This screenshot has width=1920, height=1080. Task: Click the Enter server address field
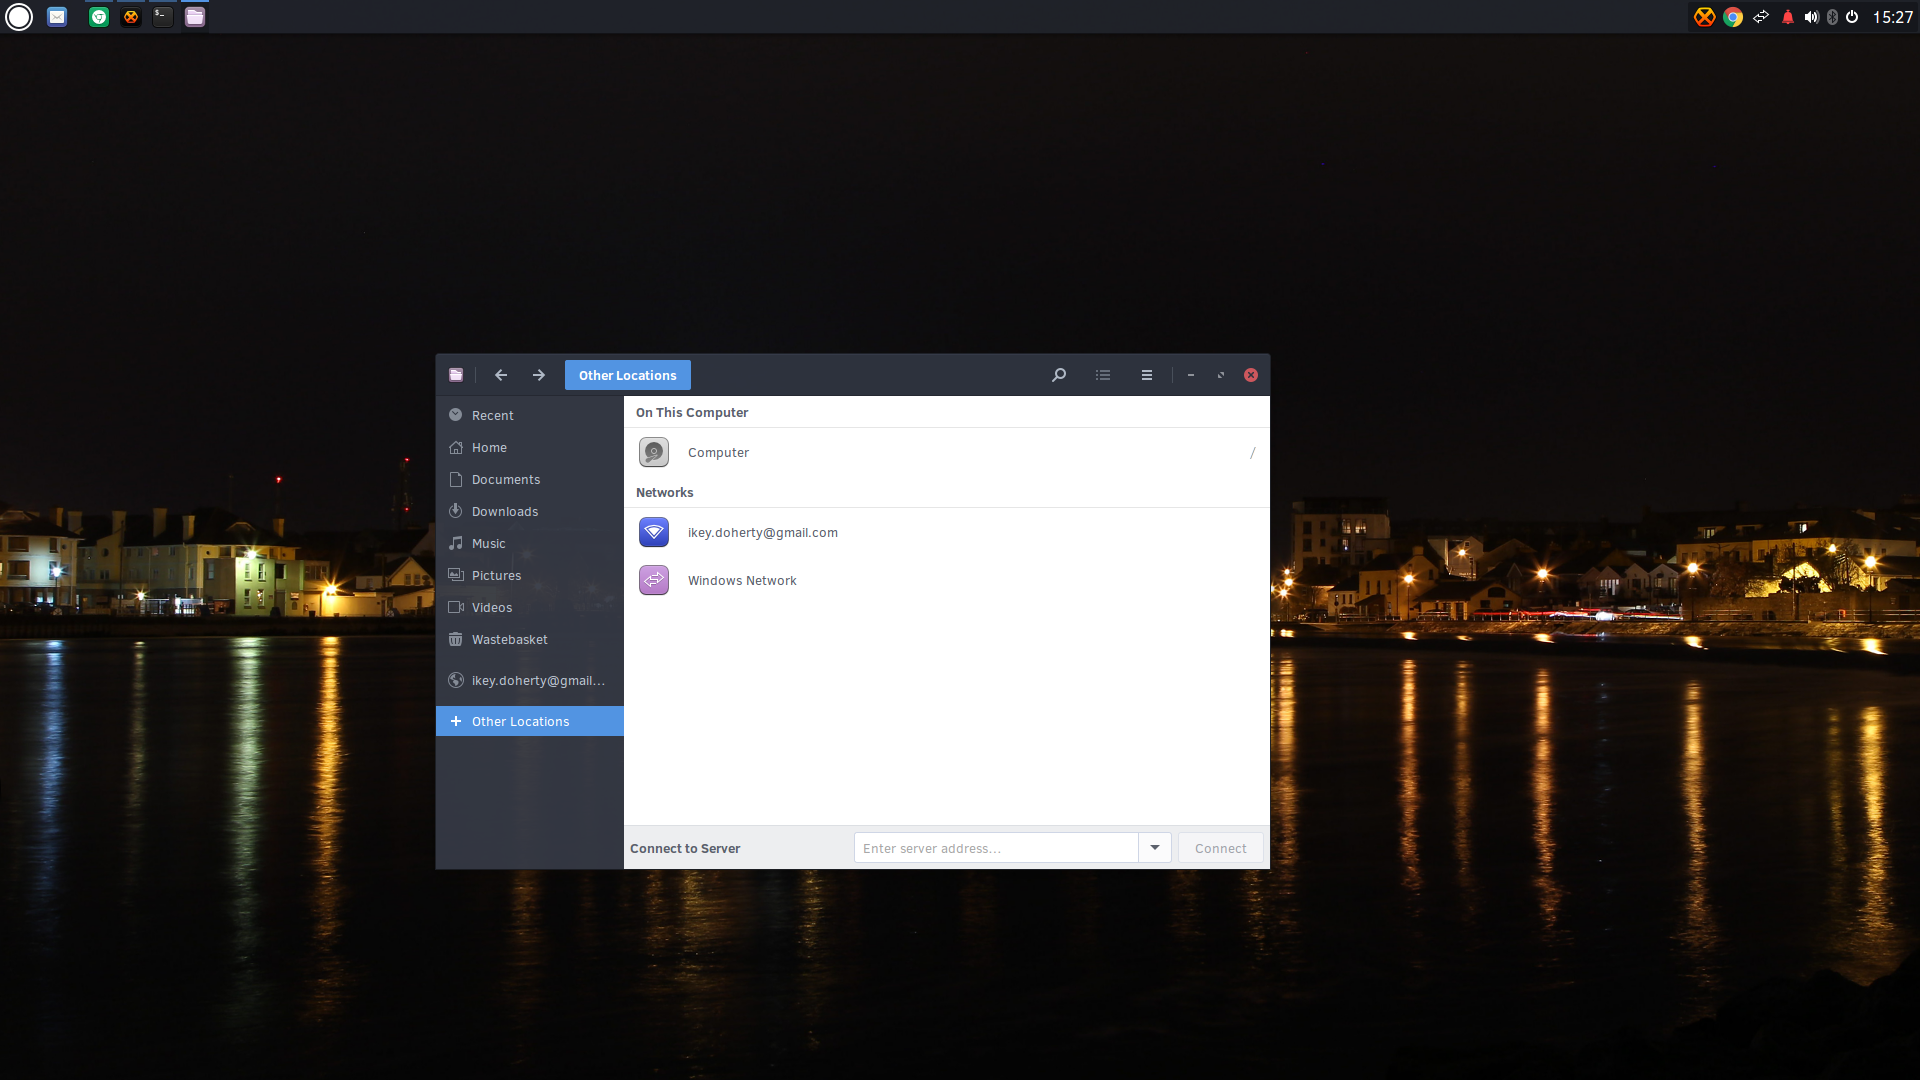[x=996, y=848]
